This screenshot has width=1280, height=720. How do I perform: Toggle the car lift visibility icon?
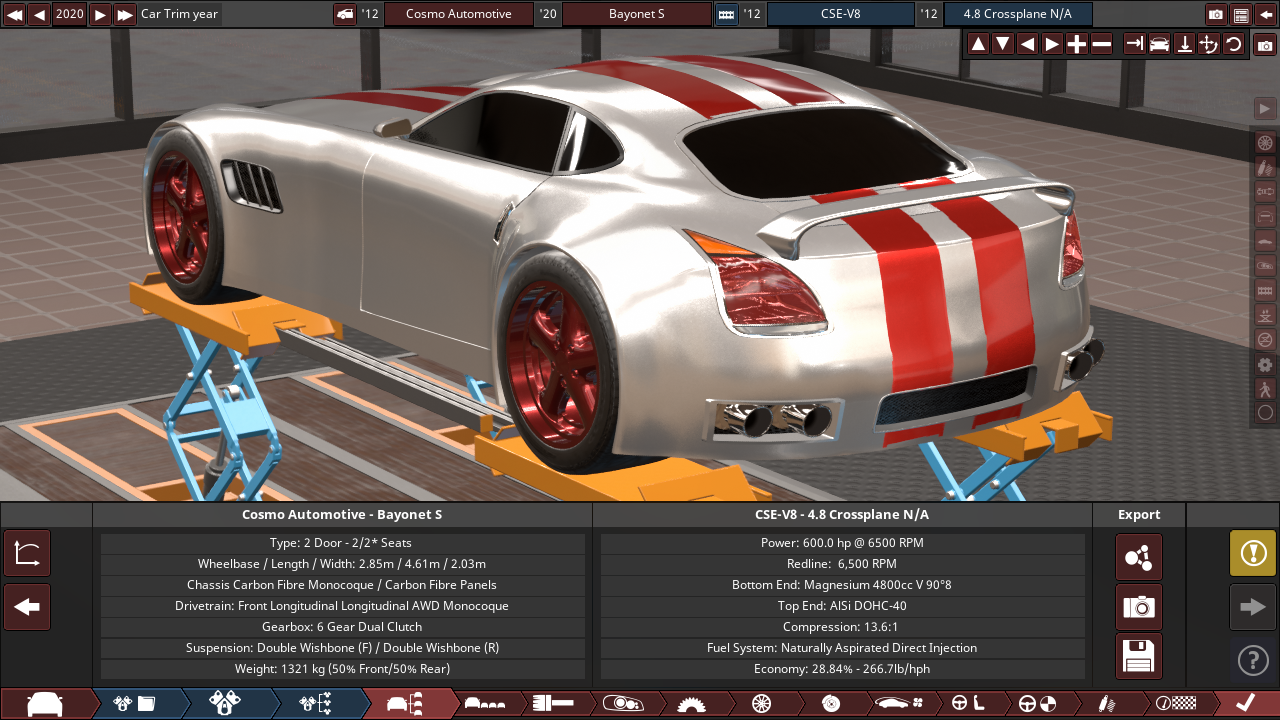[x=1265, y=315]
